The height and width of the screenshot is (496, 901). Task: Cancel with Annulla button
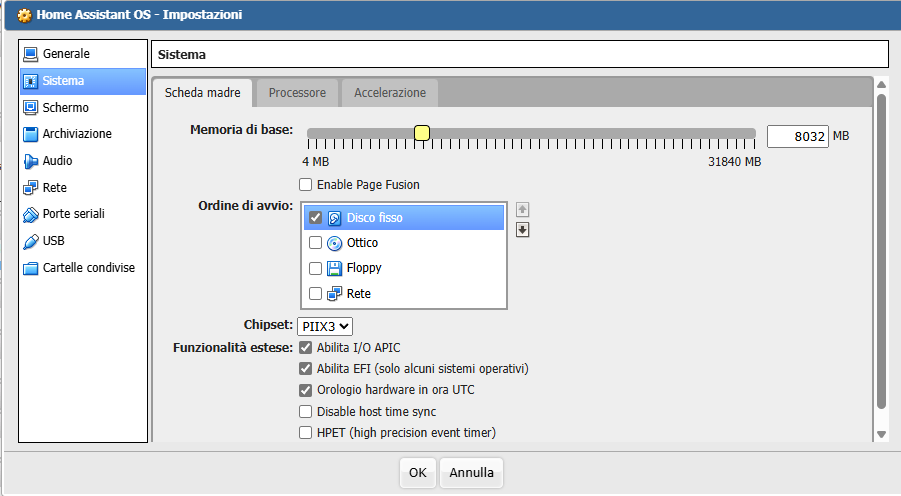click(x=471, y=473)
